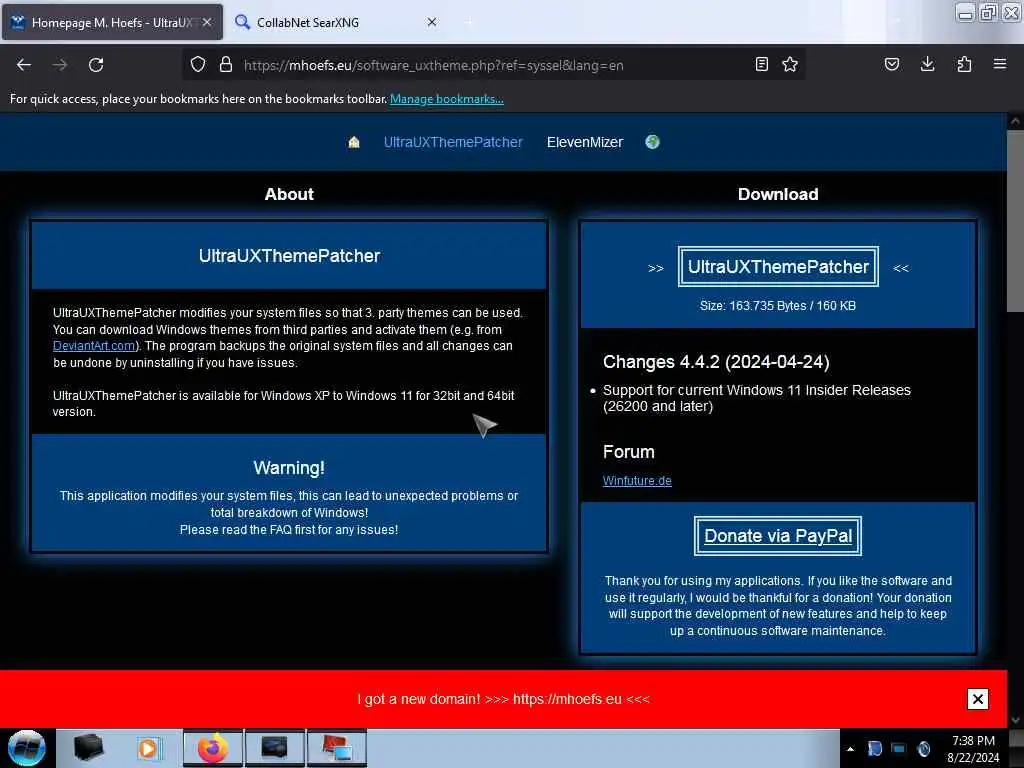Bookmark this page with the star icon
The height and width of the screenshot is (768, 1024).
point(790,64)
